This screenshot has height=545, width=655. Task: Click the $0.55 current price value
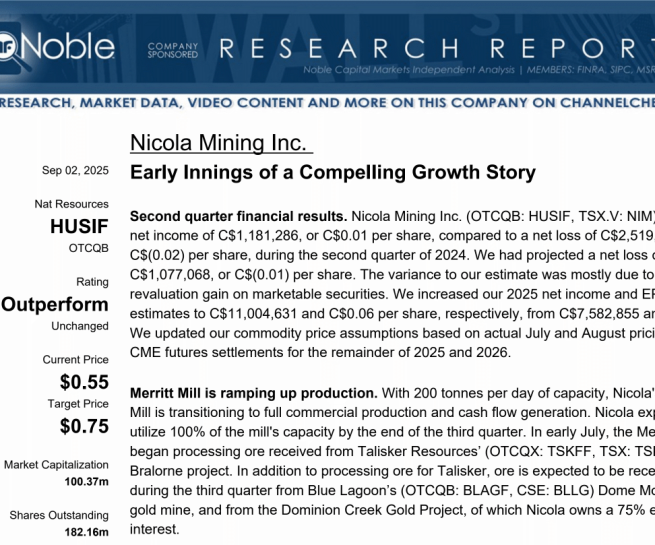point(84,381)
